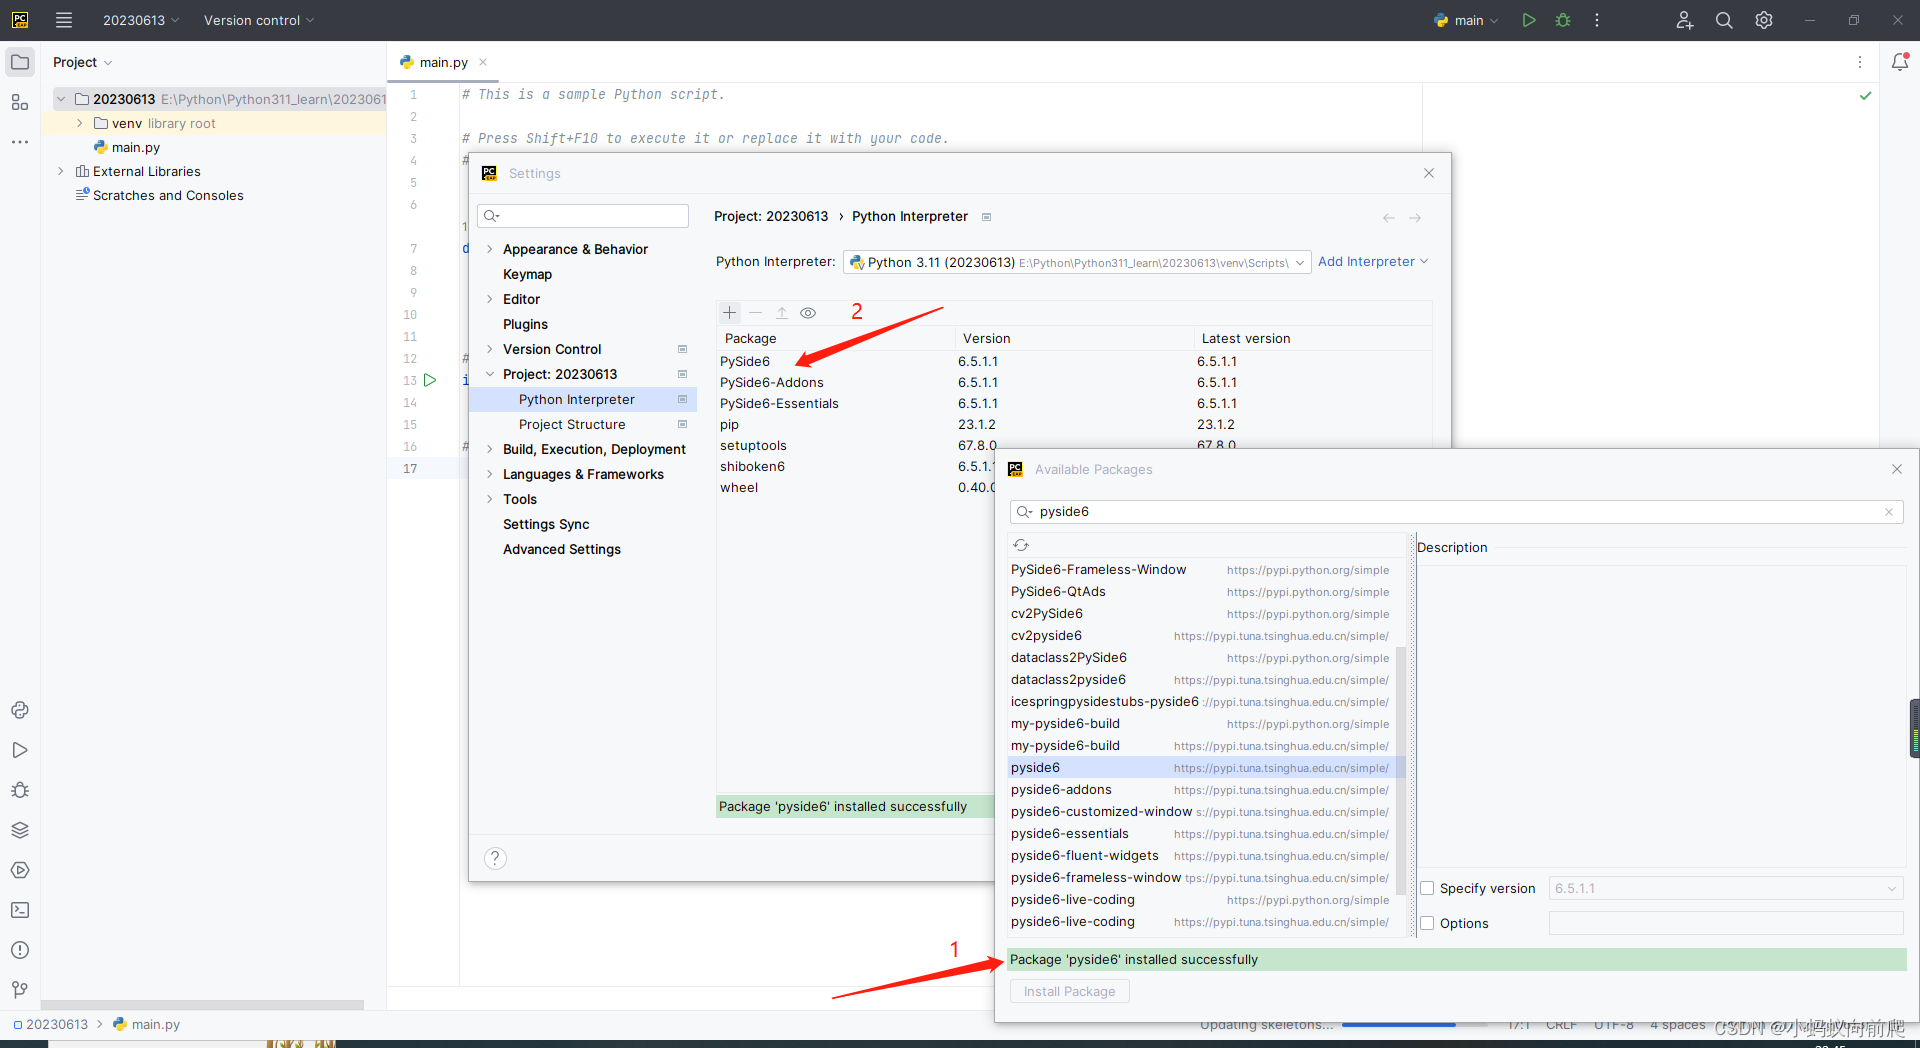Open Debug tool window in sidebar

(x=20, y=790)
